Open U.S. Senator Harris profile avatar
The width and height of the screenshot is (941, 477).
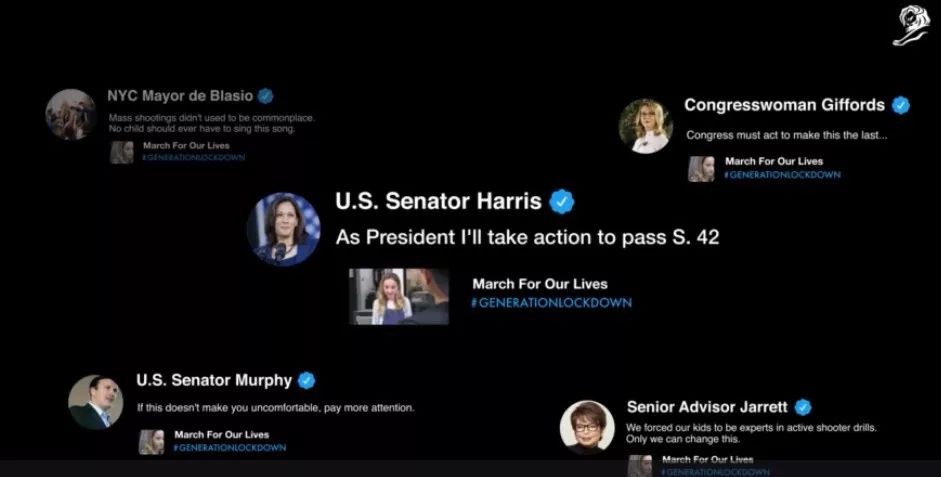click(x=283, y=229)
